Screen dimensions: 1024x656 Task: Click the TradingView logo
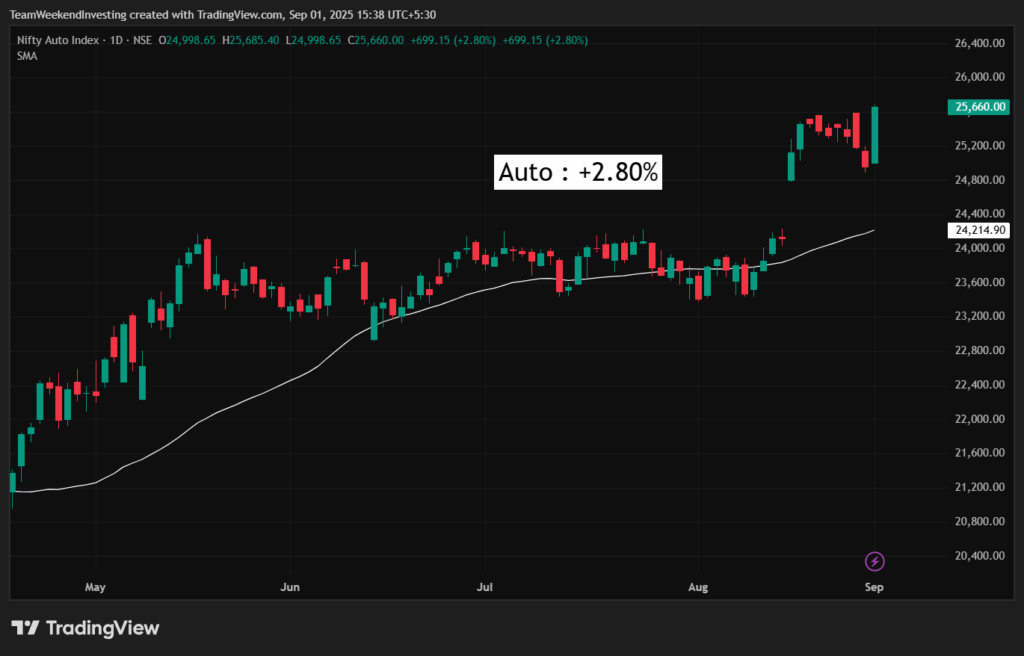[86, 629]
